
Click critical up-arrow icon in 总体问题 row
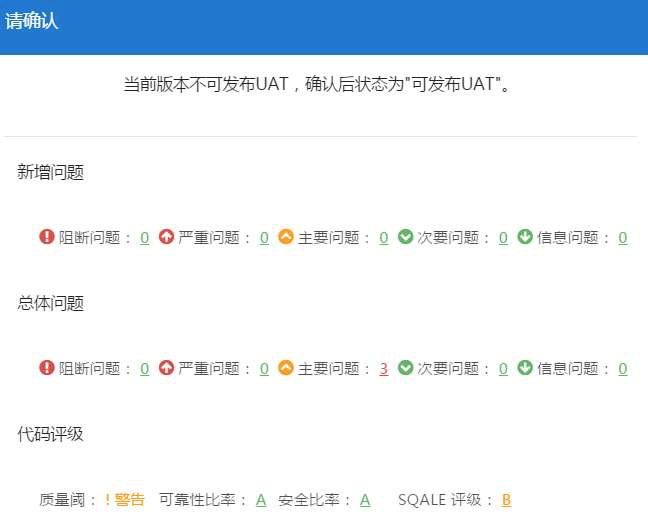pyautogui.click(x=166, y=368)
